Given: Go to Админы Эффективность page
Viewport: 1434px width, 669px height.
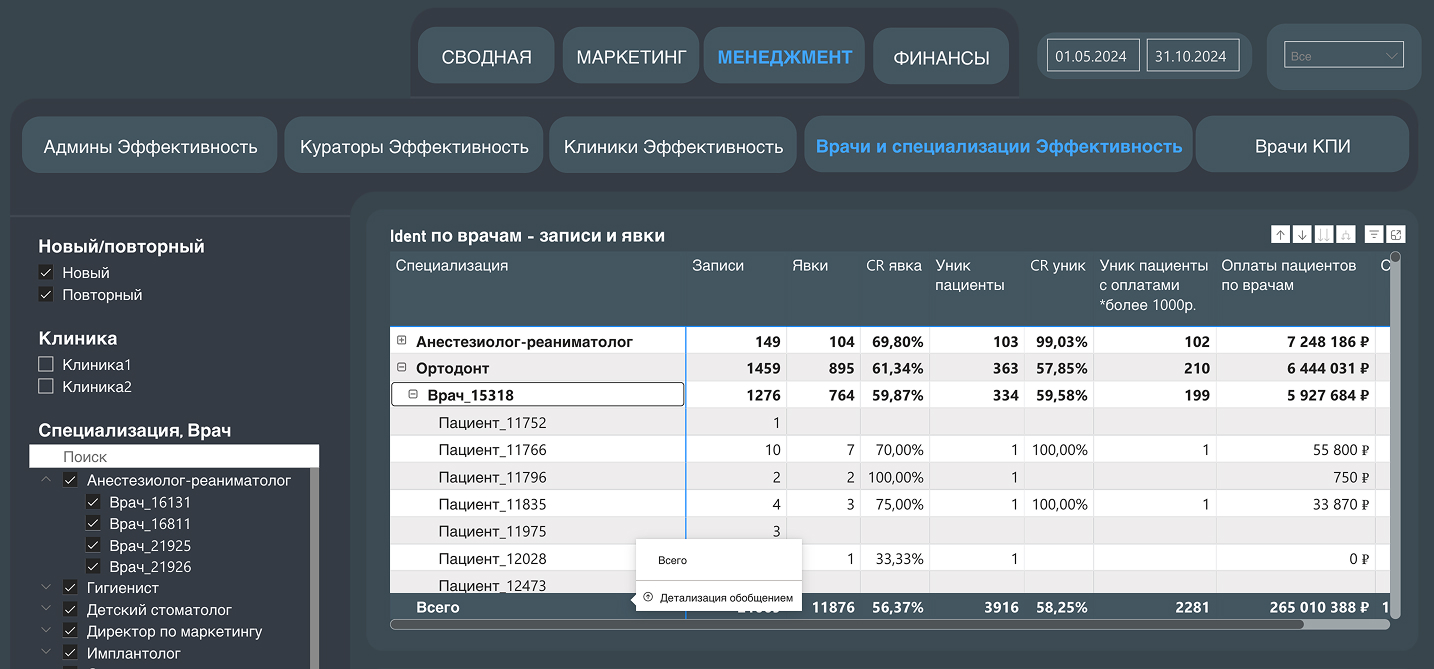Looking at the screenshot, I should (150, 147).
